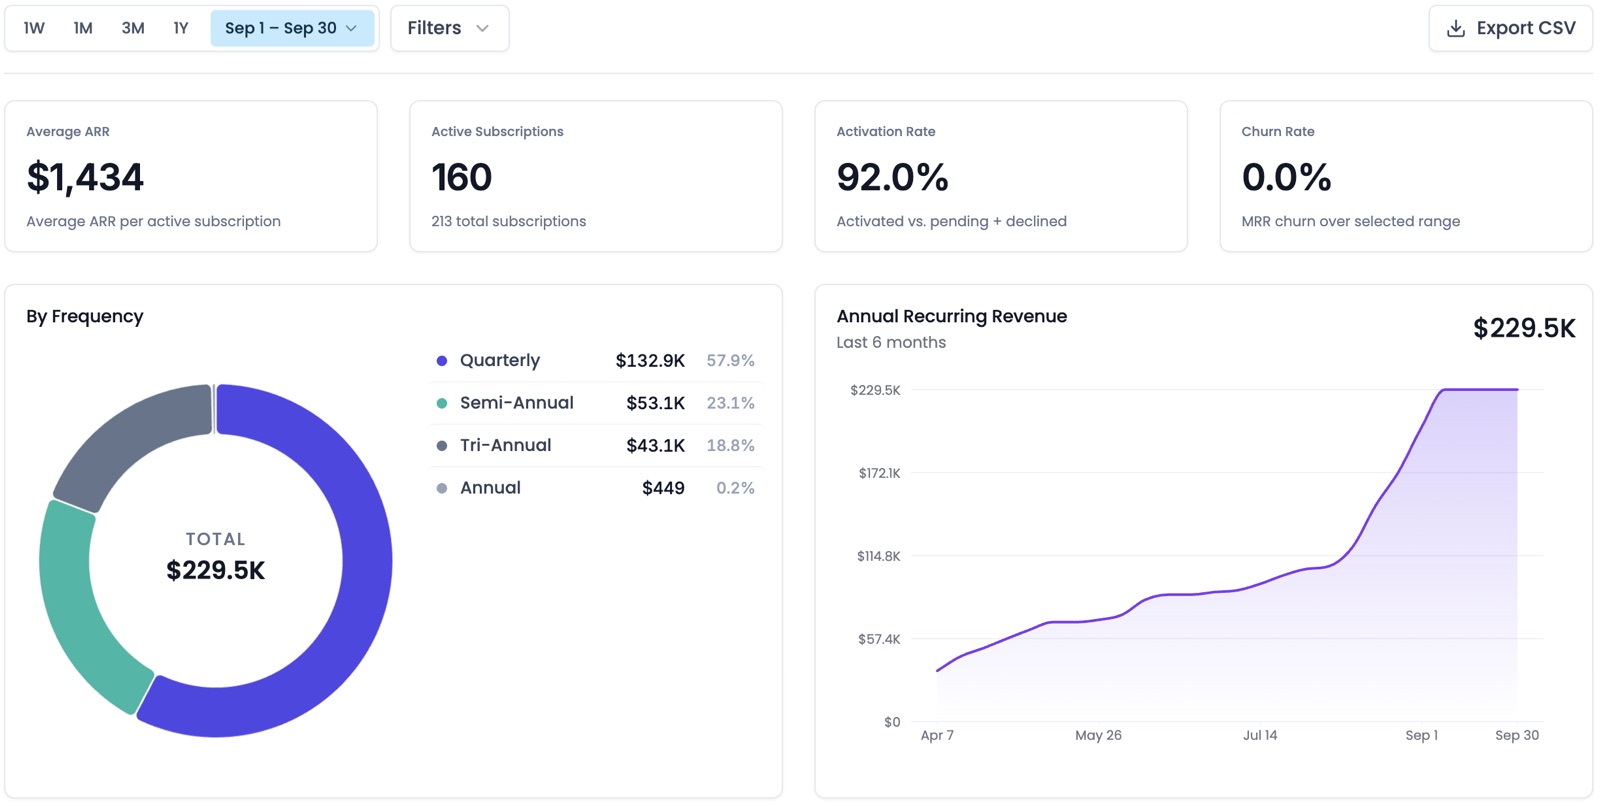Click the Last 6 months subtitle

(891, 342)
